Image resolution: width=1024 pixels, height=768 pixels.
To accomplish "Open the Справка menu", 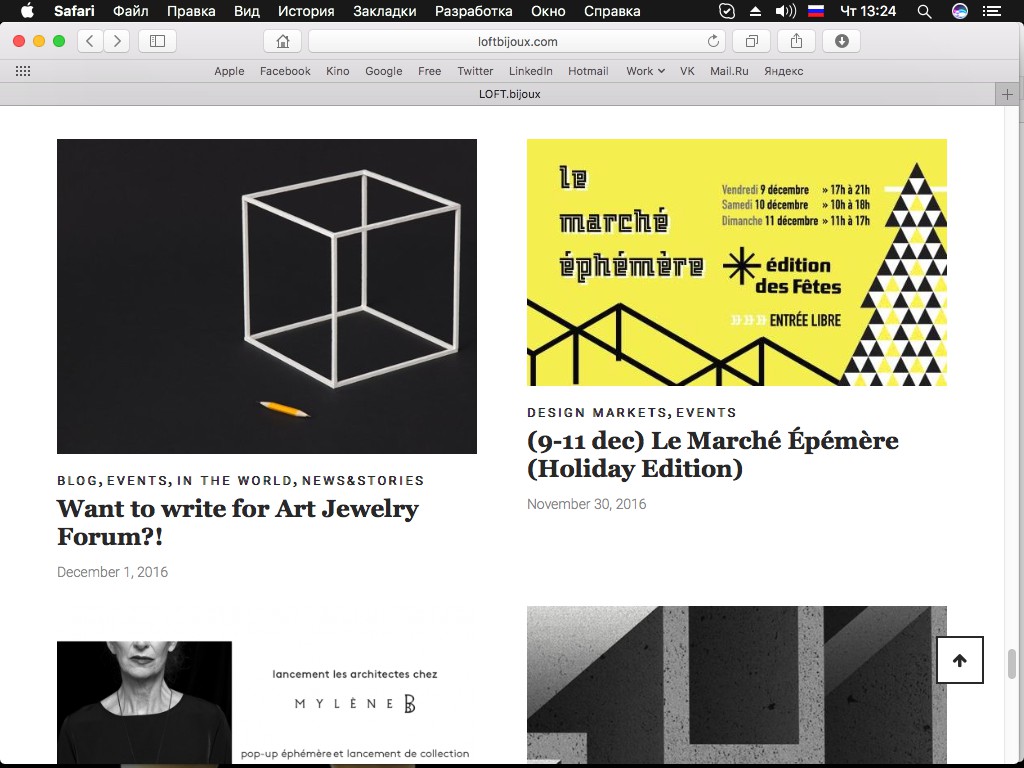I will (612, 11).
